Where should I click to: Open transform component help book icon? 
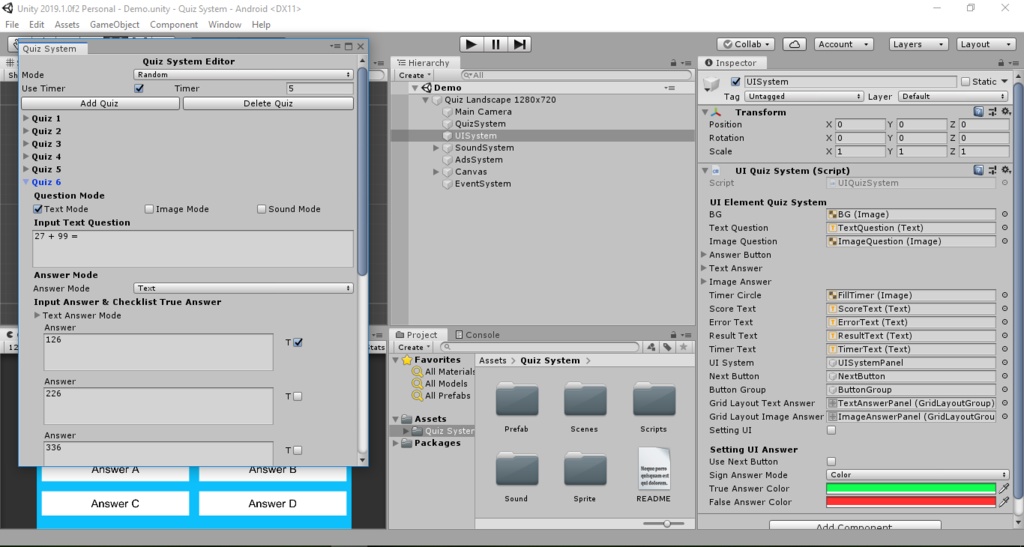pos(978,112)
